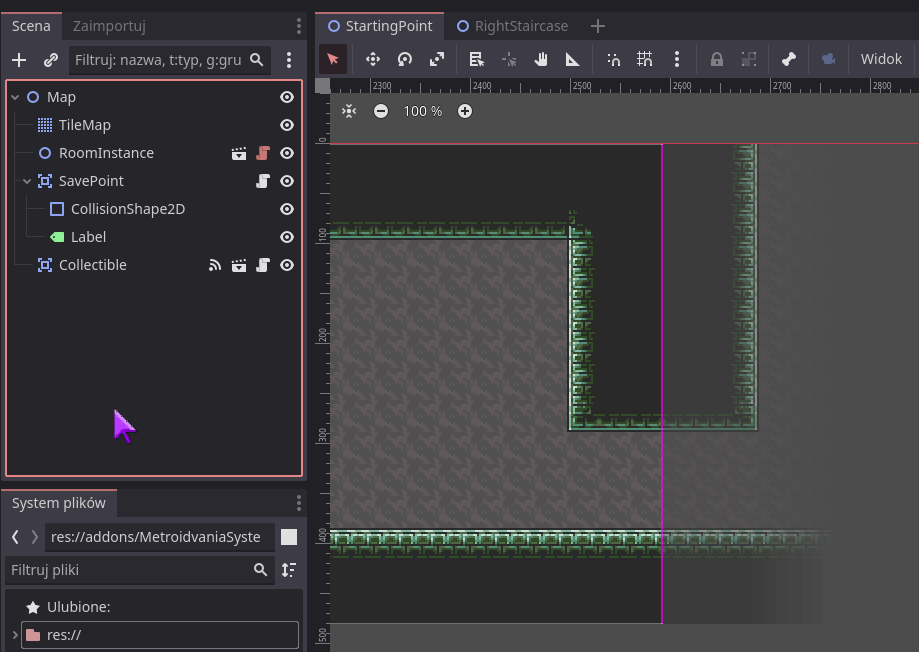The width and height of the screenshot is (919, 652).
Task: Click the 100 % zoom reset button
Action: [x=422, y=111]
